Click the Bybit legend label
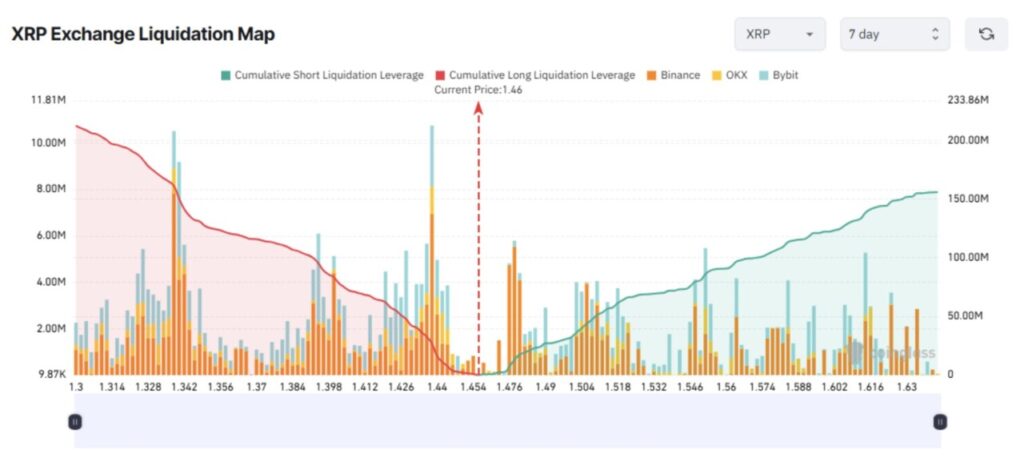 tap(785, 75)
